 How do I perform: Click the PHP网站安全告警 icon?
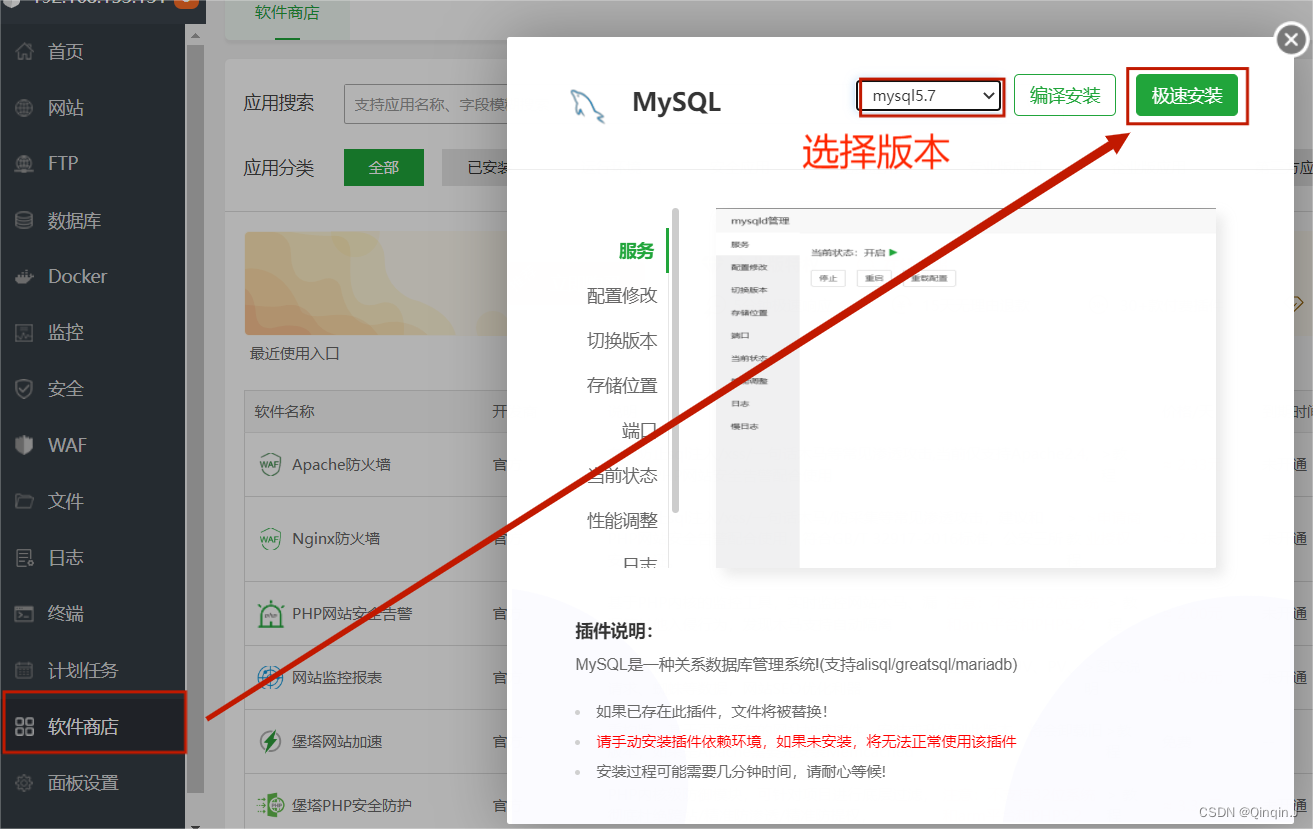[x=270, y=614]
